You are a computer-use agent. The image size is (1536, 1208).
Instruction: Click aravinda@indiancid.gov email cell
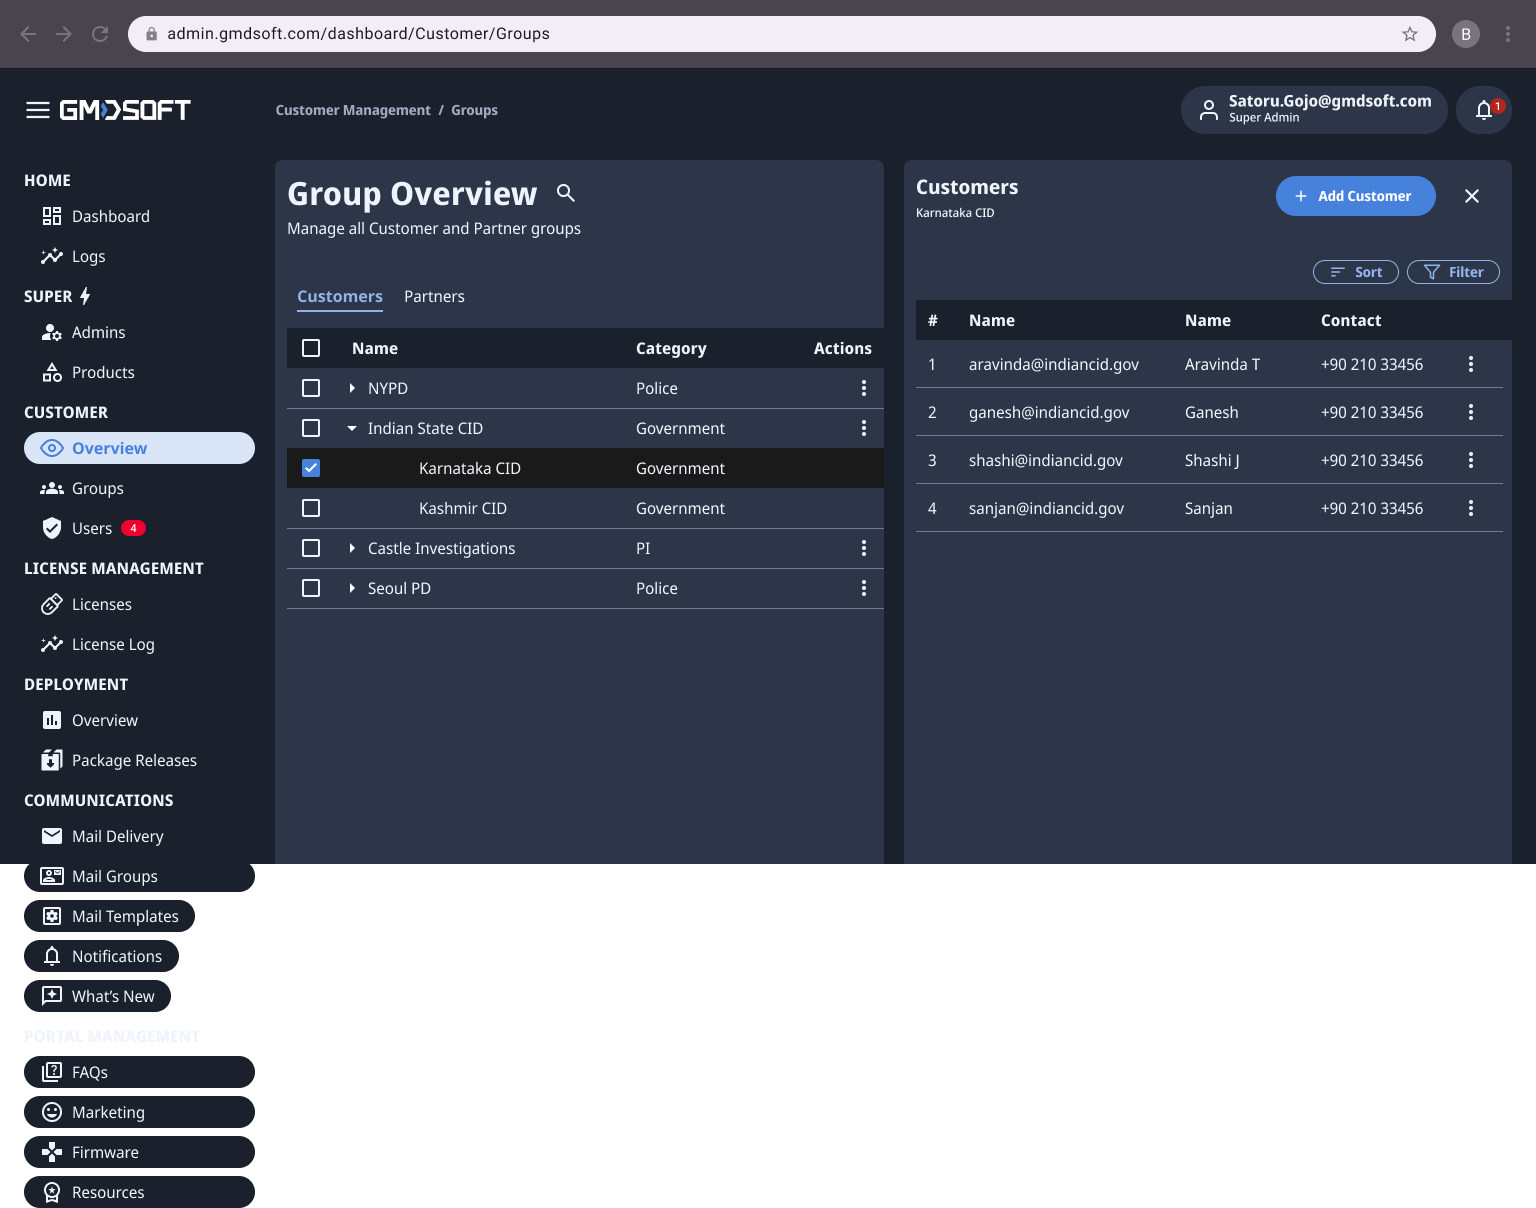[1054, 364]
